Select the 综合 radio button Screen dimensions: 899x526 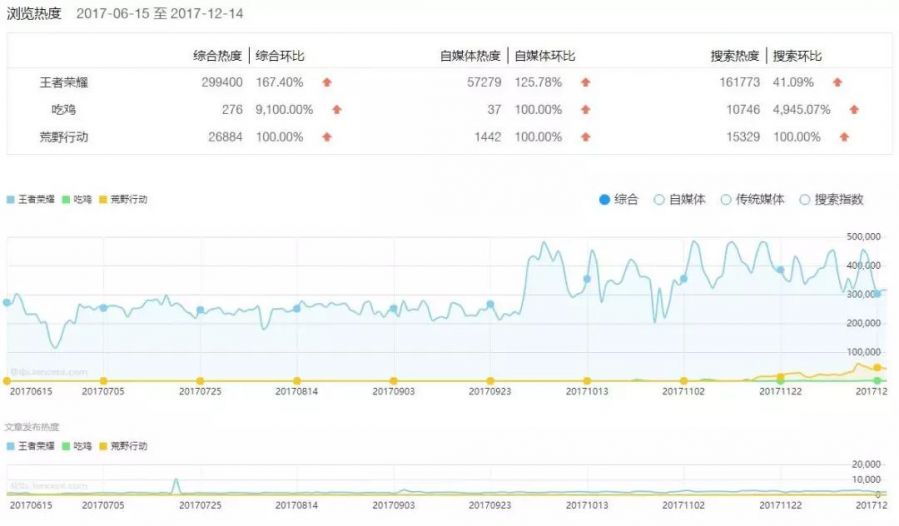(604, 200)
